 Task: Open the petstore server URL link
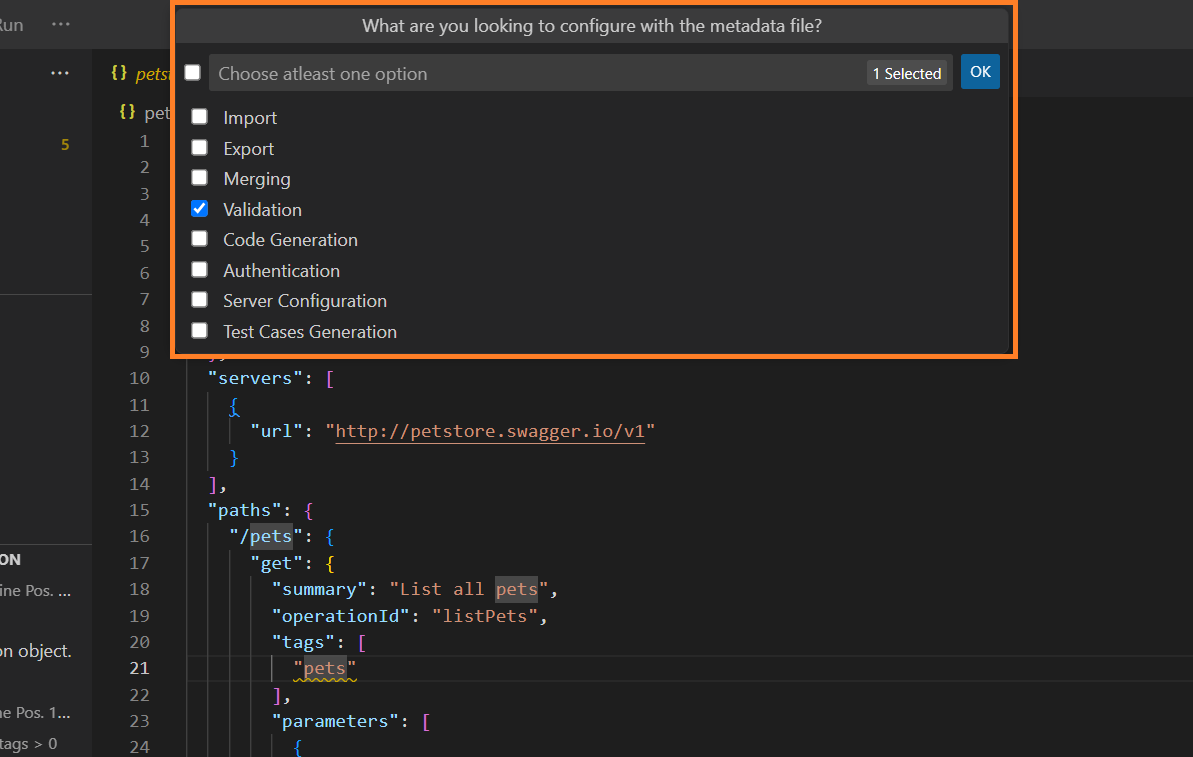490,431
